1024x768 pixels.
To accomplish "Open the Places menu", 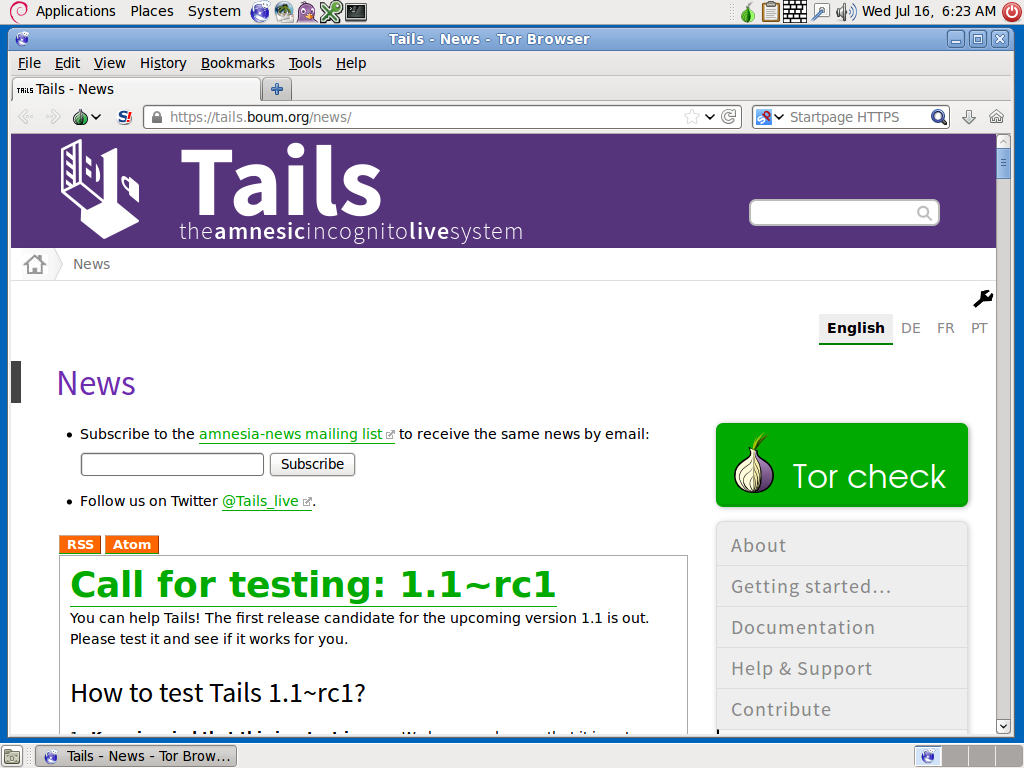I will tap(152, 11).
